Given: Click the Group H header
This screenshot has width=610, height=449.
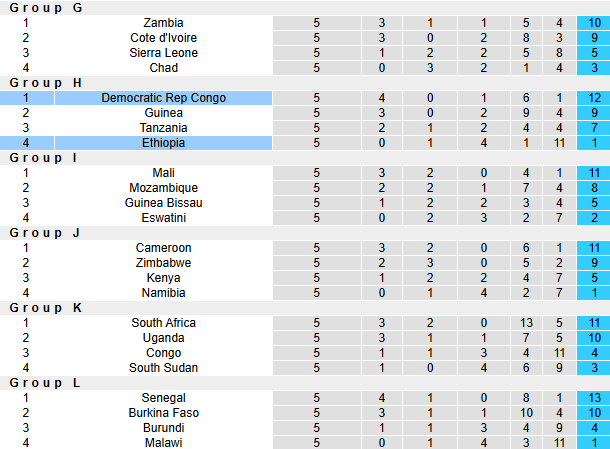Looking at the screenshot, I should click(46, 83).
